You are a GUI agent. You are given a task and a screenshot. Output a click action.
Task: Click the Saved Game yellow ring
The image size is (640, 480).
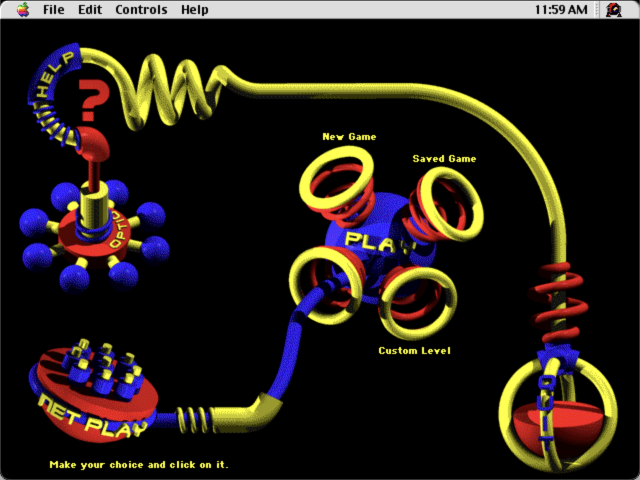click(x=451, y=203)
